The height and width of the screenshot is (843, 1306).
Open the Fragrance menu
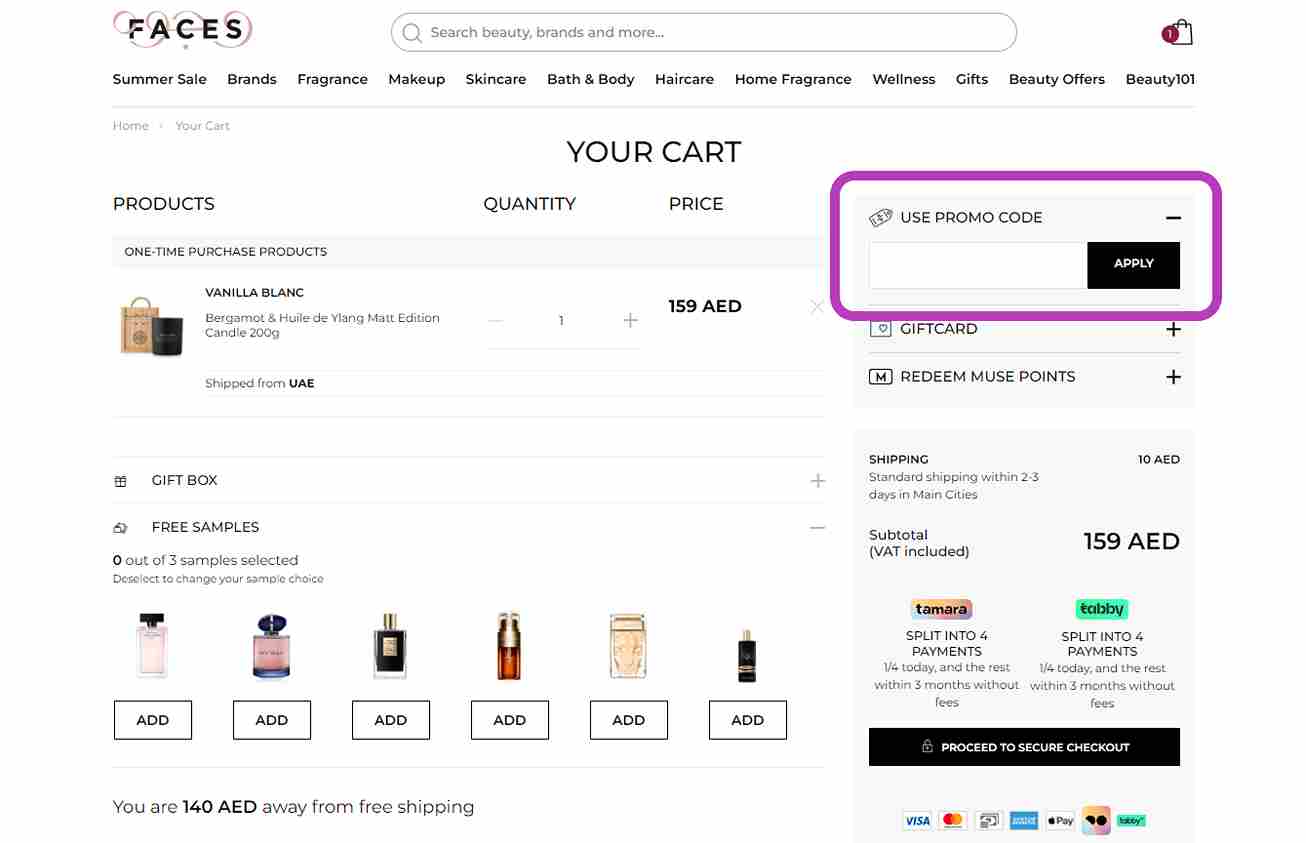pyautogui.click(x=332, y=79)
